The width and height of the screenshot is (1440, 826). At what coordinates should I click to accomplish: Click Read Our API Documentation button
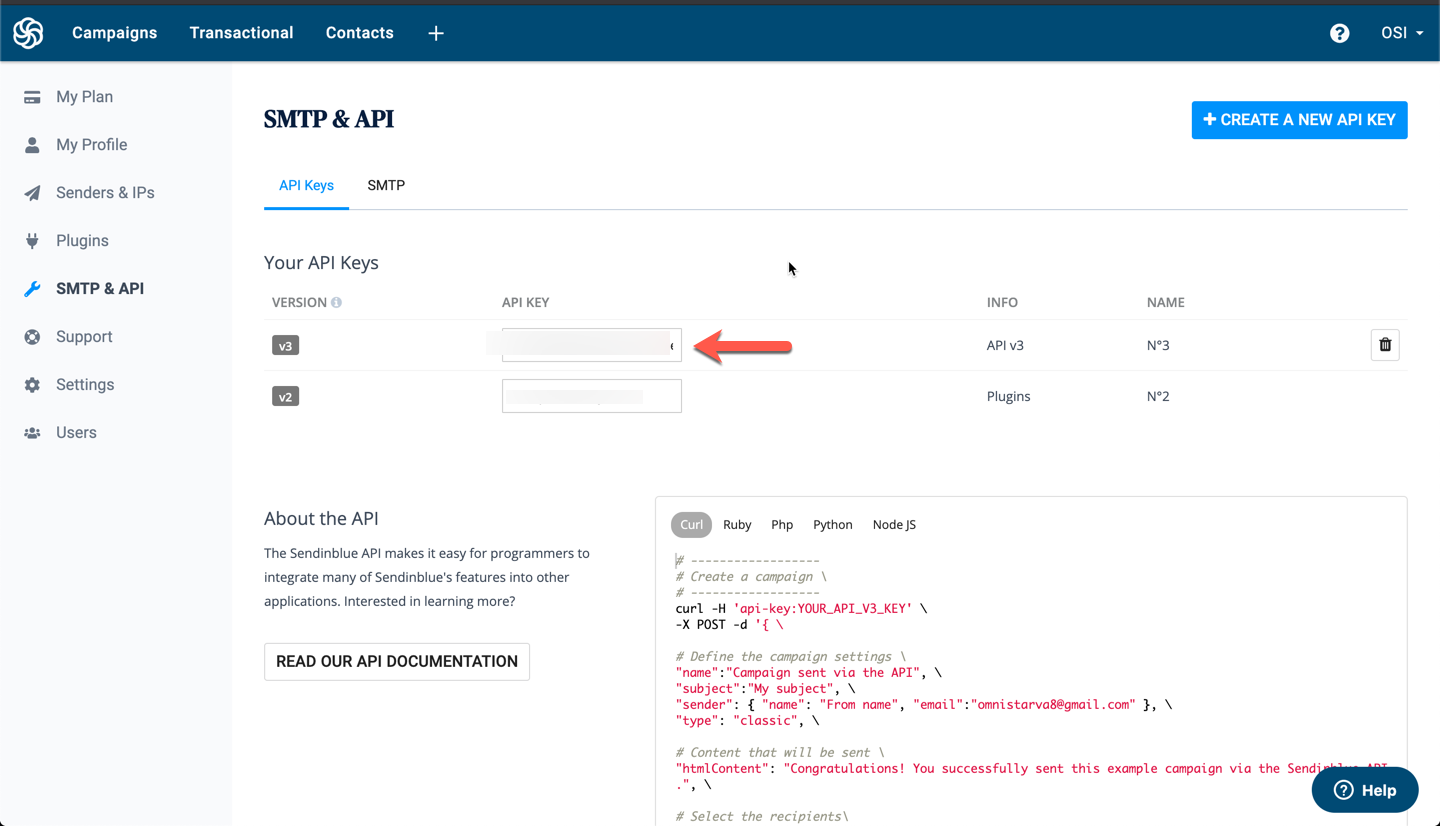click(397, 662)
